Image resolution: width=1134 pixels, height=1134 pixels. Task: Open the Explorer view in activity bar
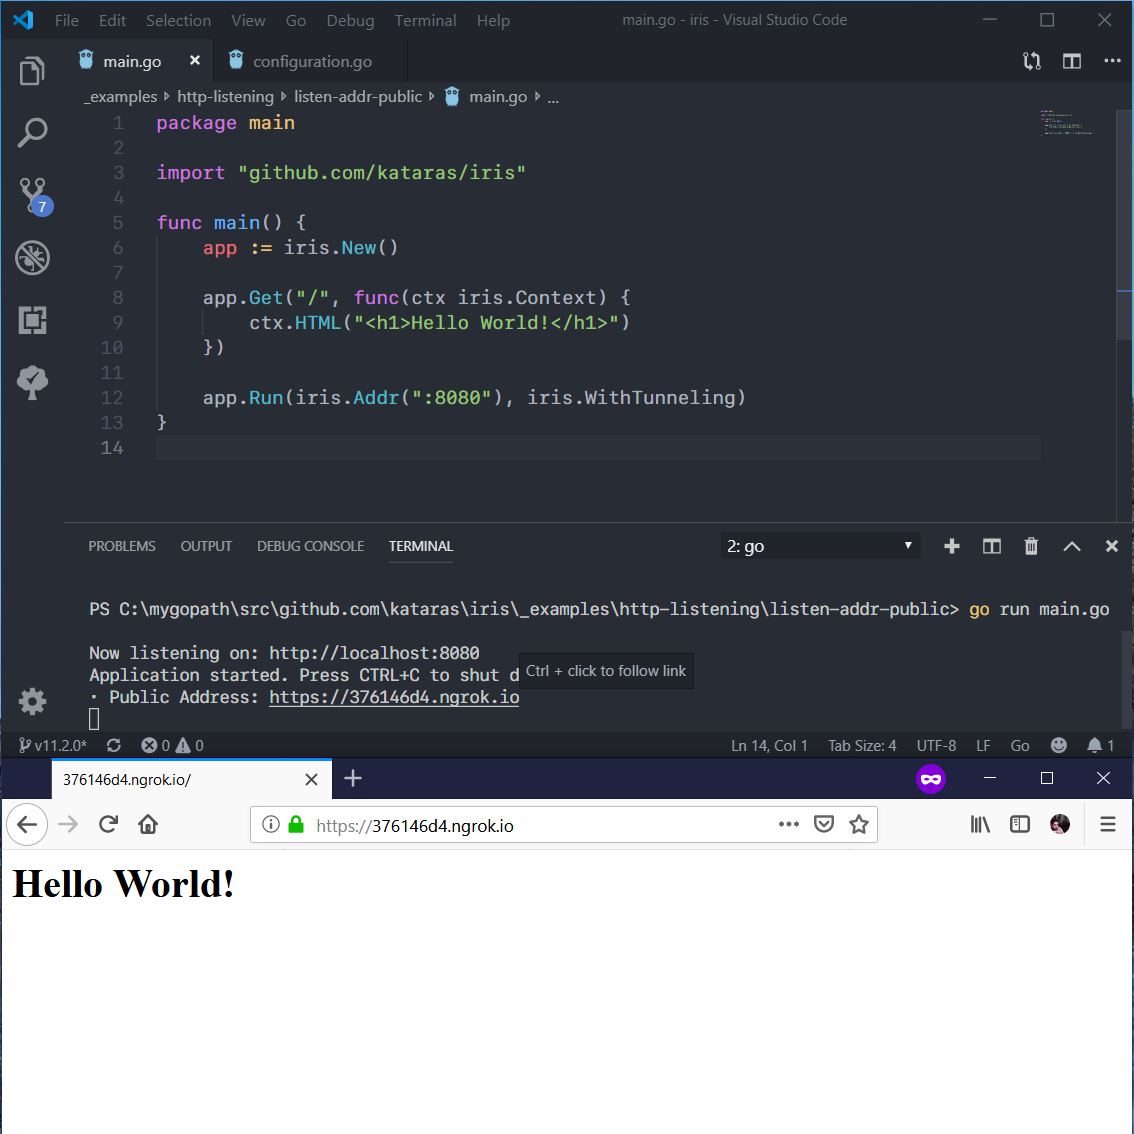pyautogui.click(x=32, y=70)
